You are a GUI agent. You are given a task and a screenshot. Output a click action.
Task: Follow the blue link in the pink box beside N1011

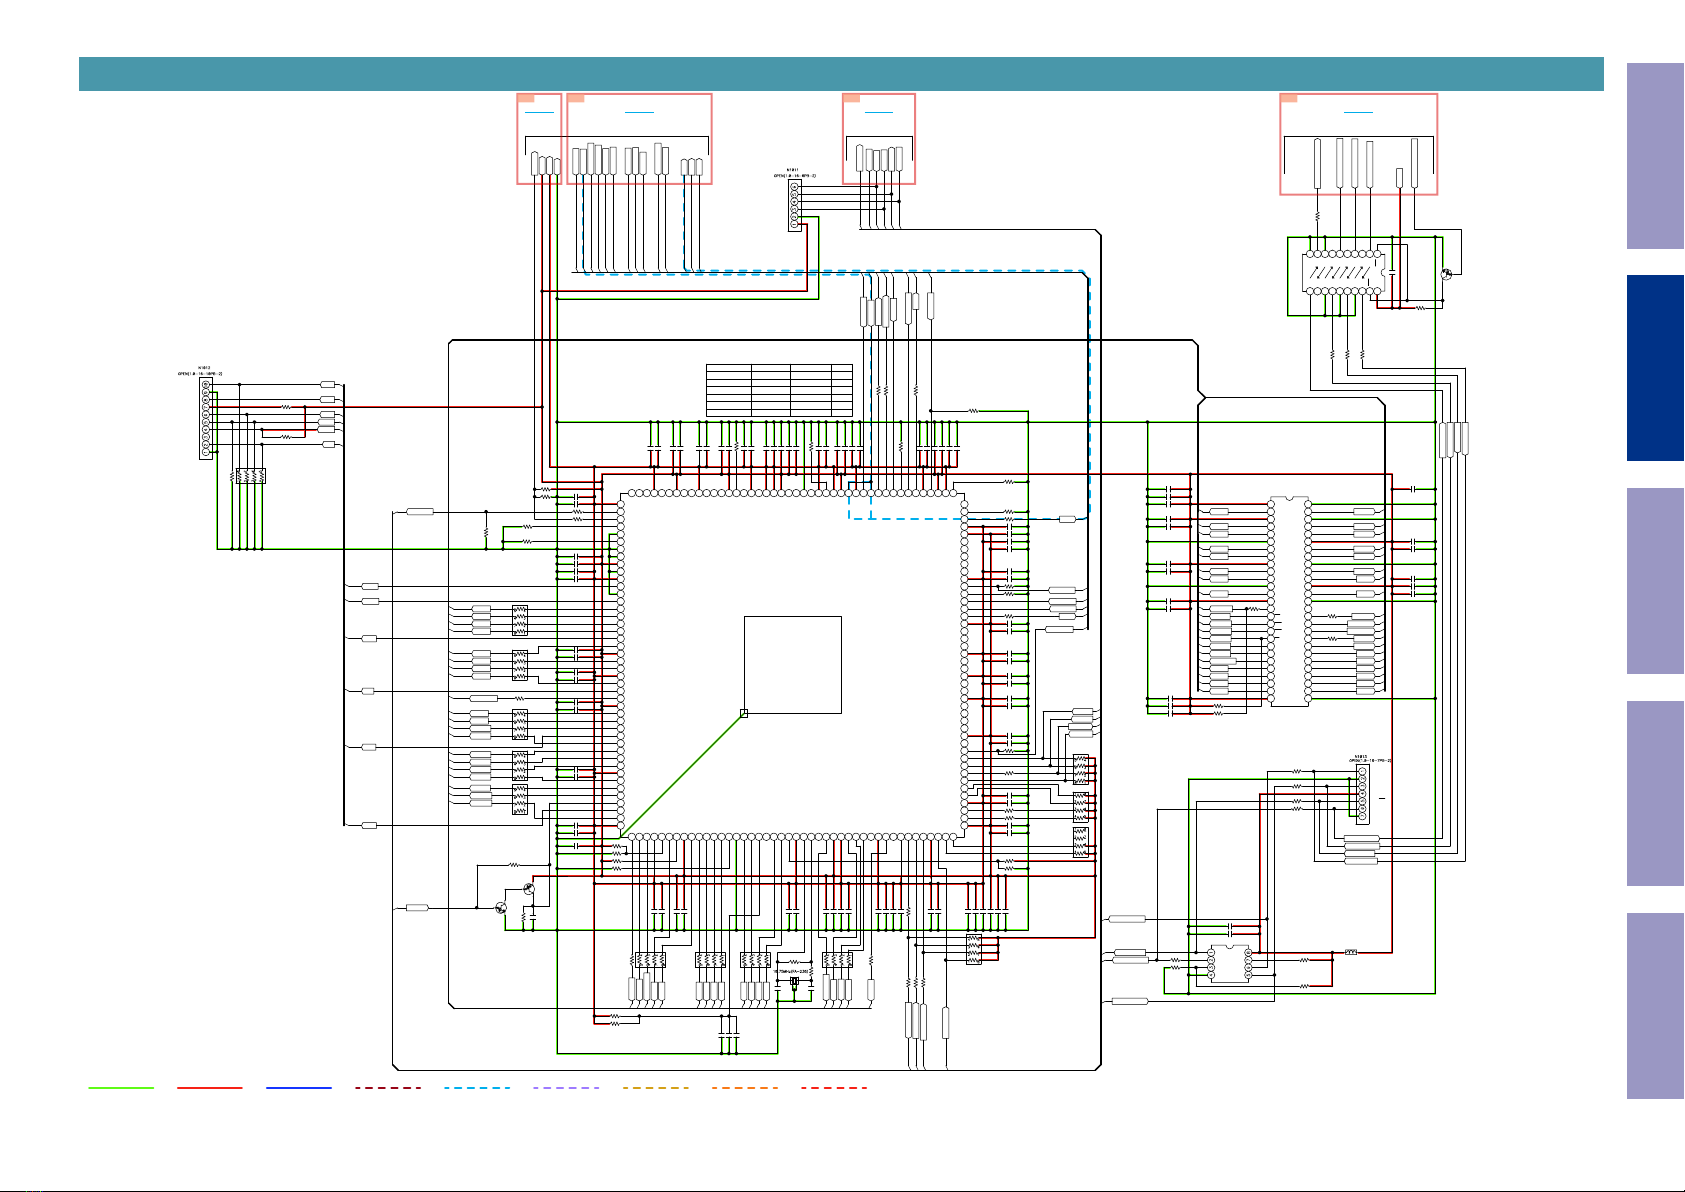pos(878,112)
